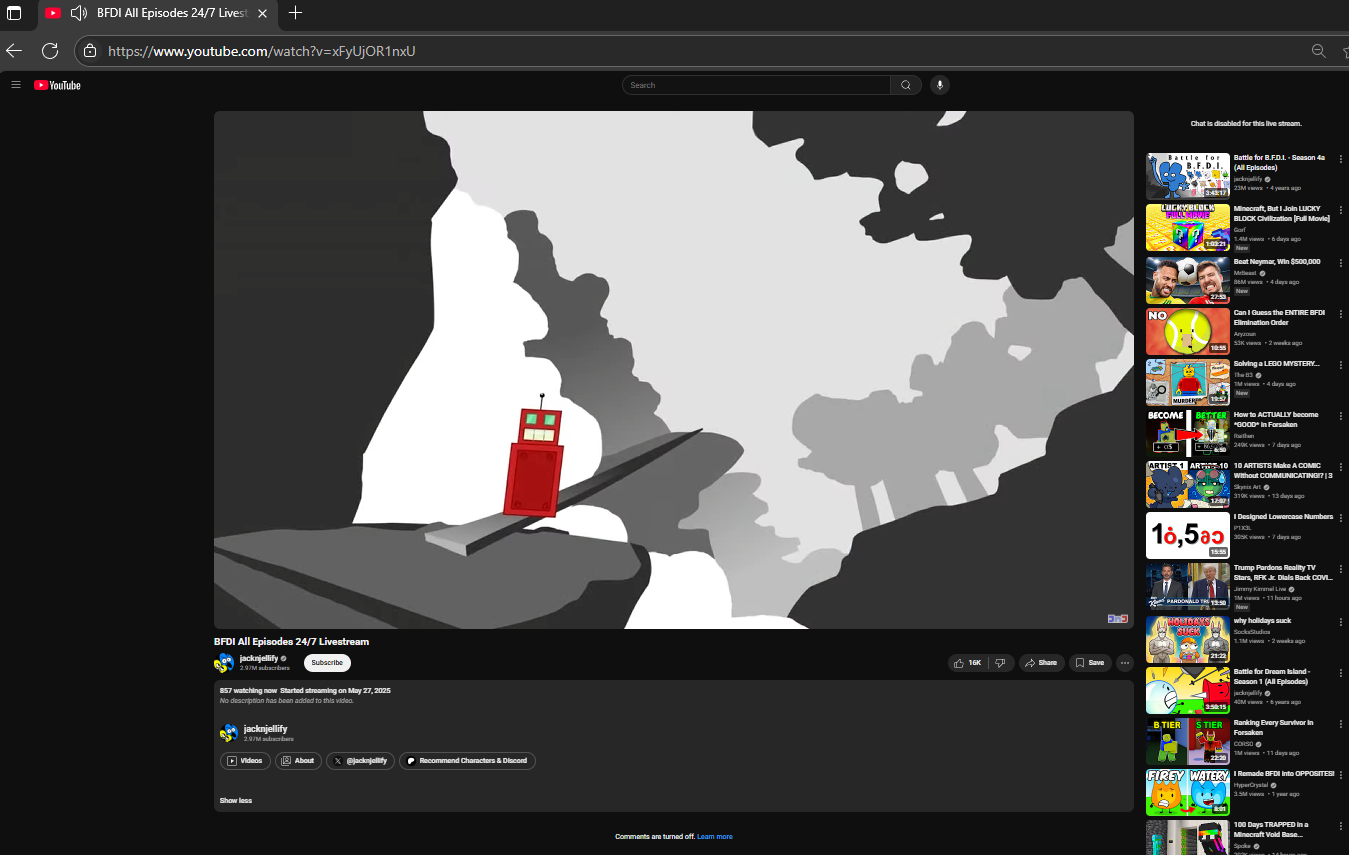The image size is (1349, 855).
Task: View site information lock icon
Action: click(90, 51)
